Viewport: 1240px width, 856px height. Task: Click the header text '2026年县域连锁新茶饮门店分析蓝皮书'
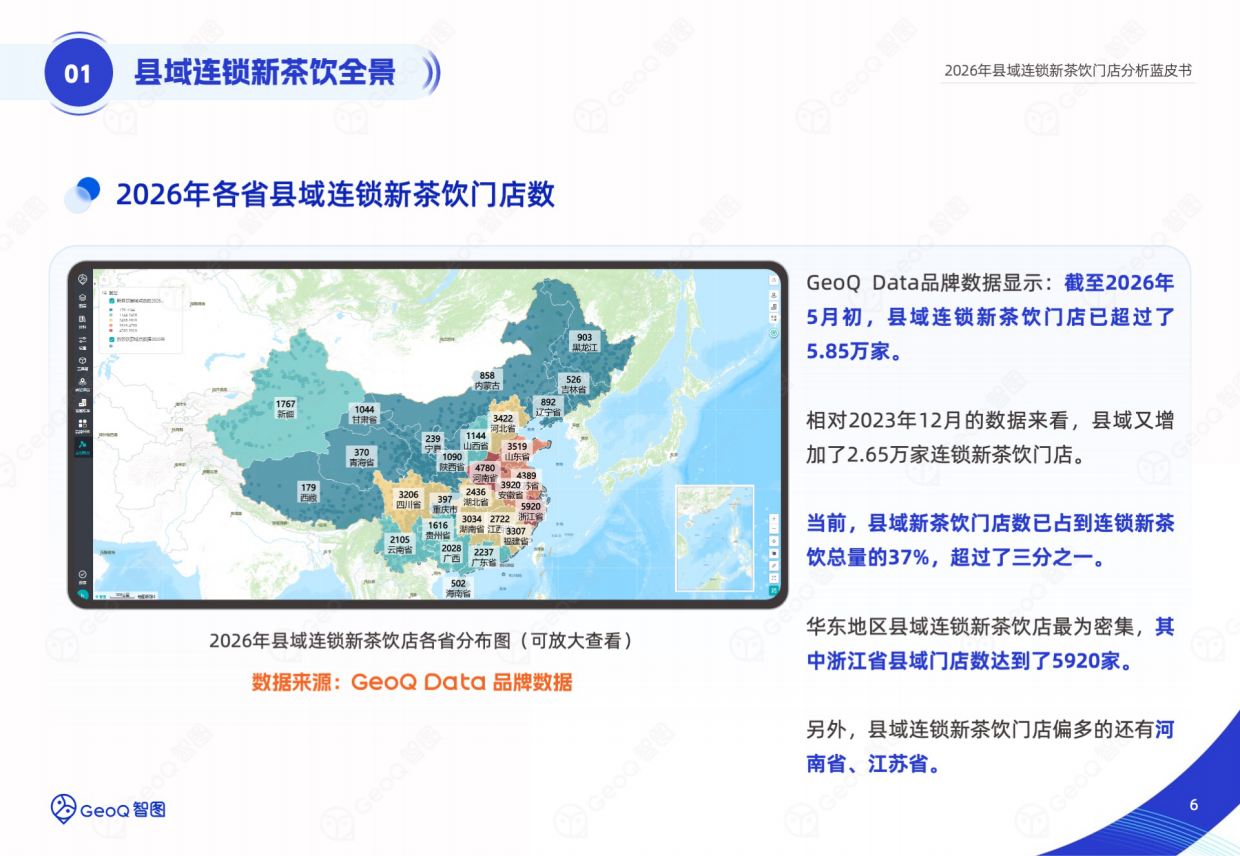[x=1068, y=71]
